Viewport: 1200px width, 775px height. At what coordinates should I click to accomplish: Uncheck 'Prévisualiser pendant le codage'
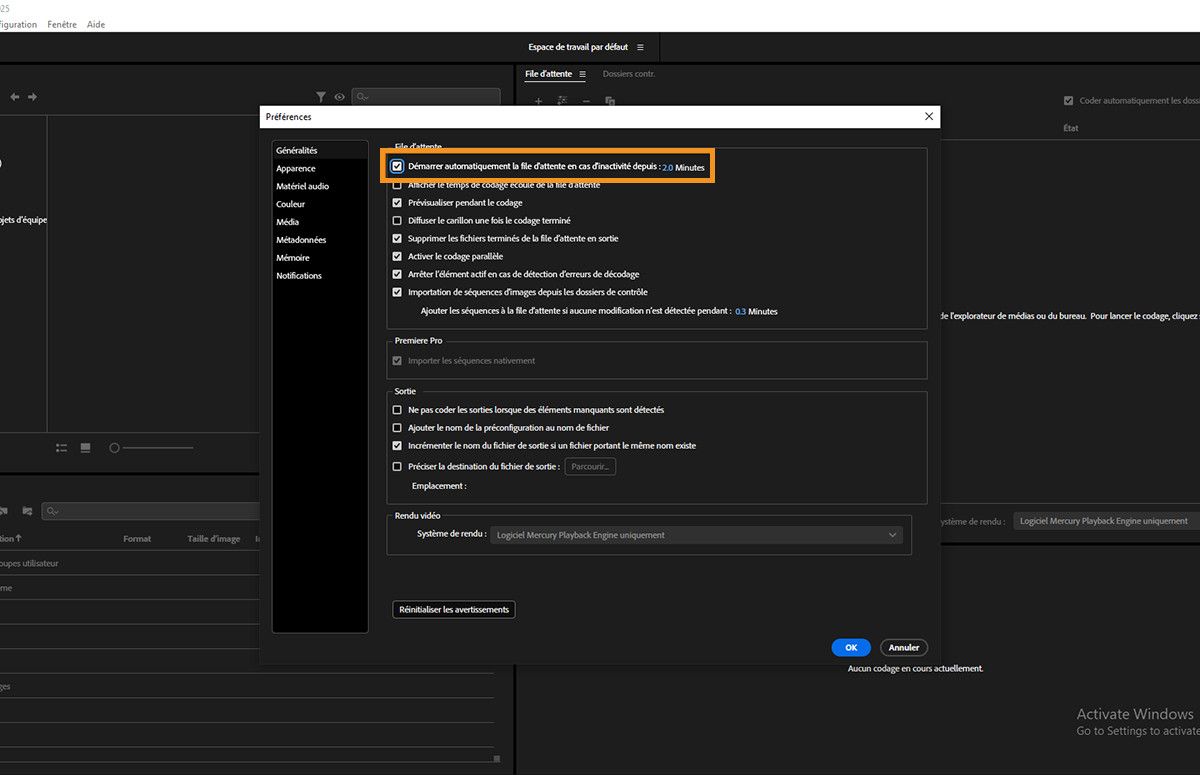(x=397, y=202)
